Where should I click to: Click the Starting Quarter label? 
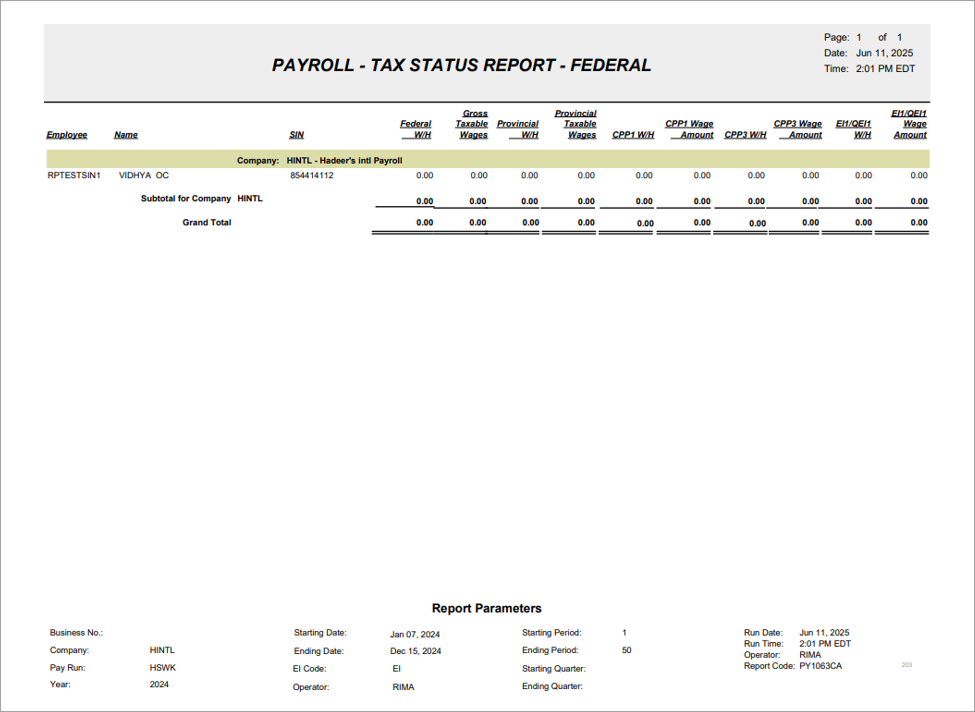pyautogui.click(x=554, y=668)
